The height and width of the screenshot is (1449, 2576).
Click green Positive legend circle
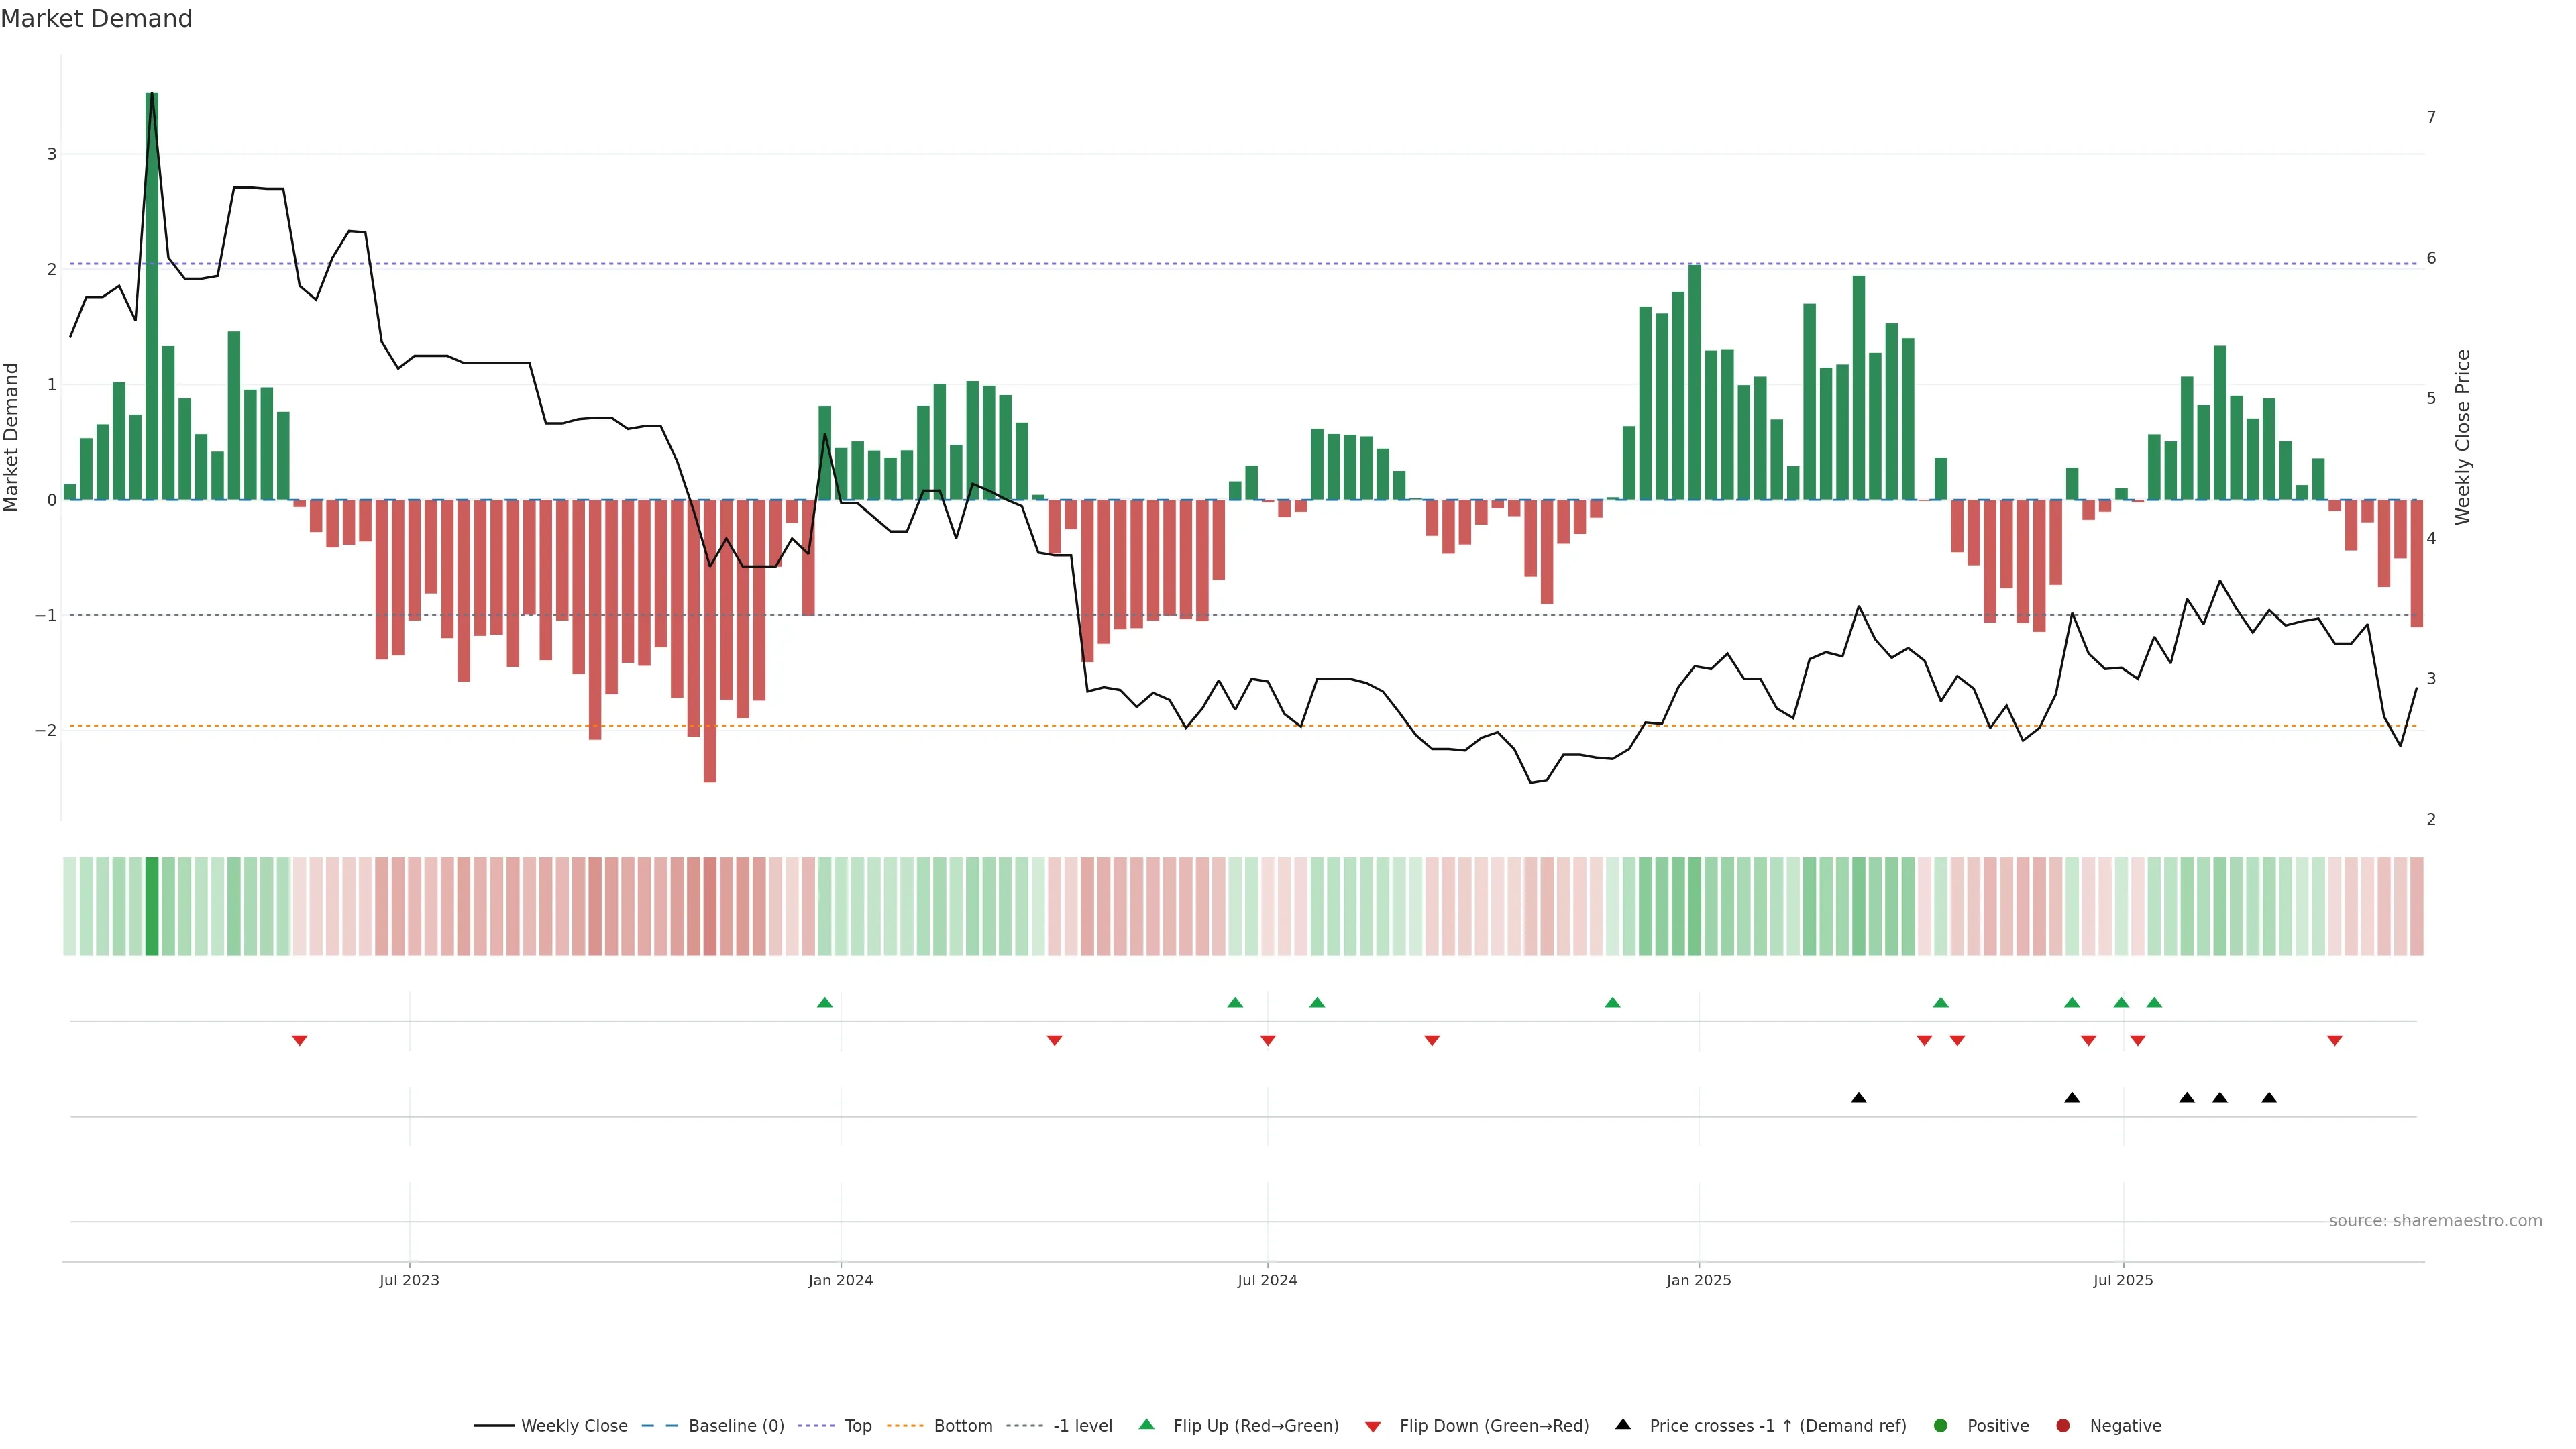[x=1941, y=1426]
